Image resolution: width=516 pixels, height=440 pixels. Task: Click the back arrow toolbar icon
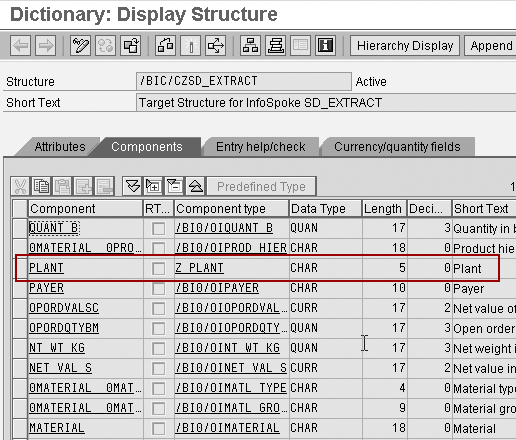click(x=21, y=45)
